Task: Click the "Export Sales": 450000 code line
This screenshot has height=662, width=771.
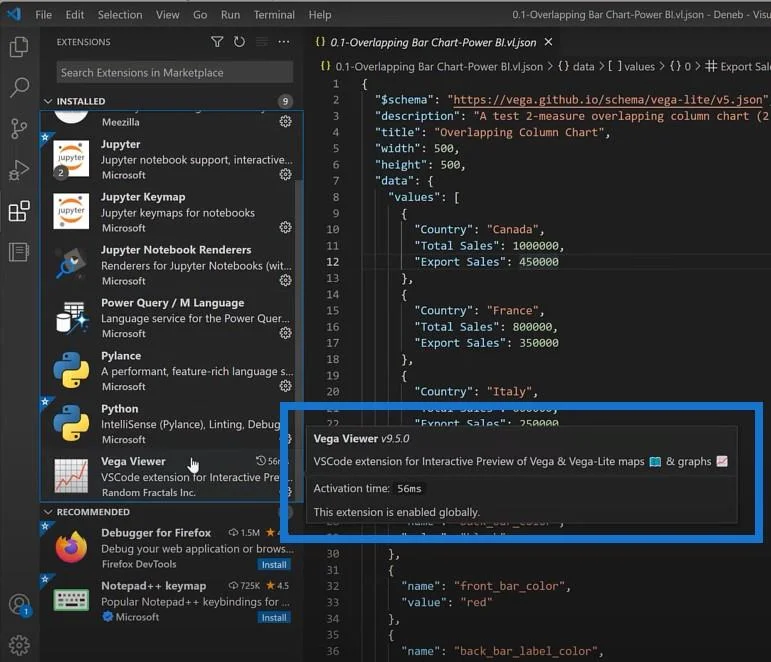Action: tap(486, 262)
